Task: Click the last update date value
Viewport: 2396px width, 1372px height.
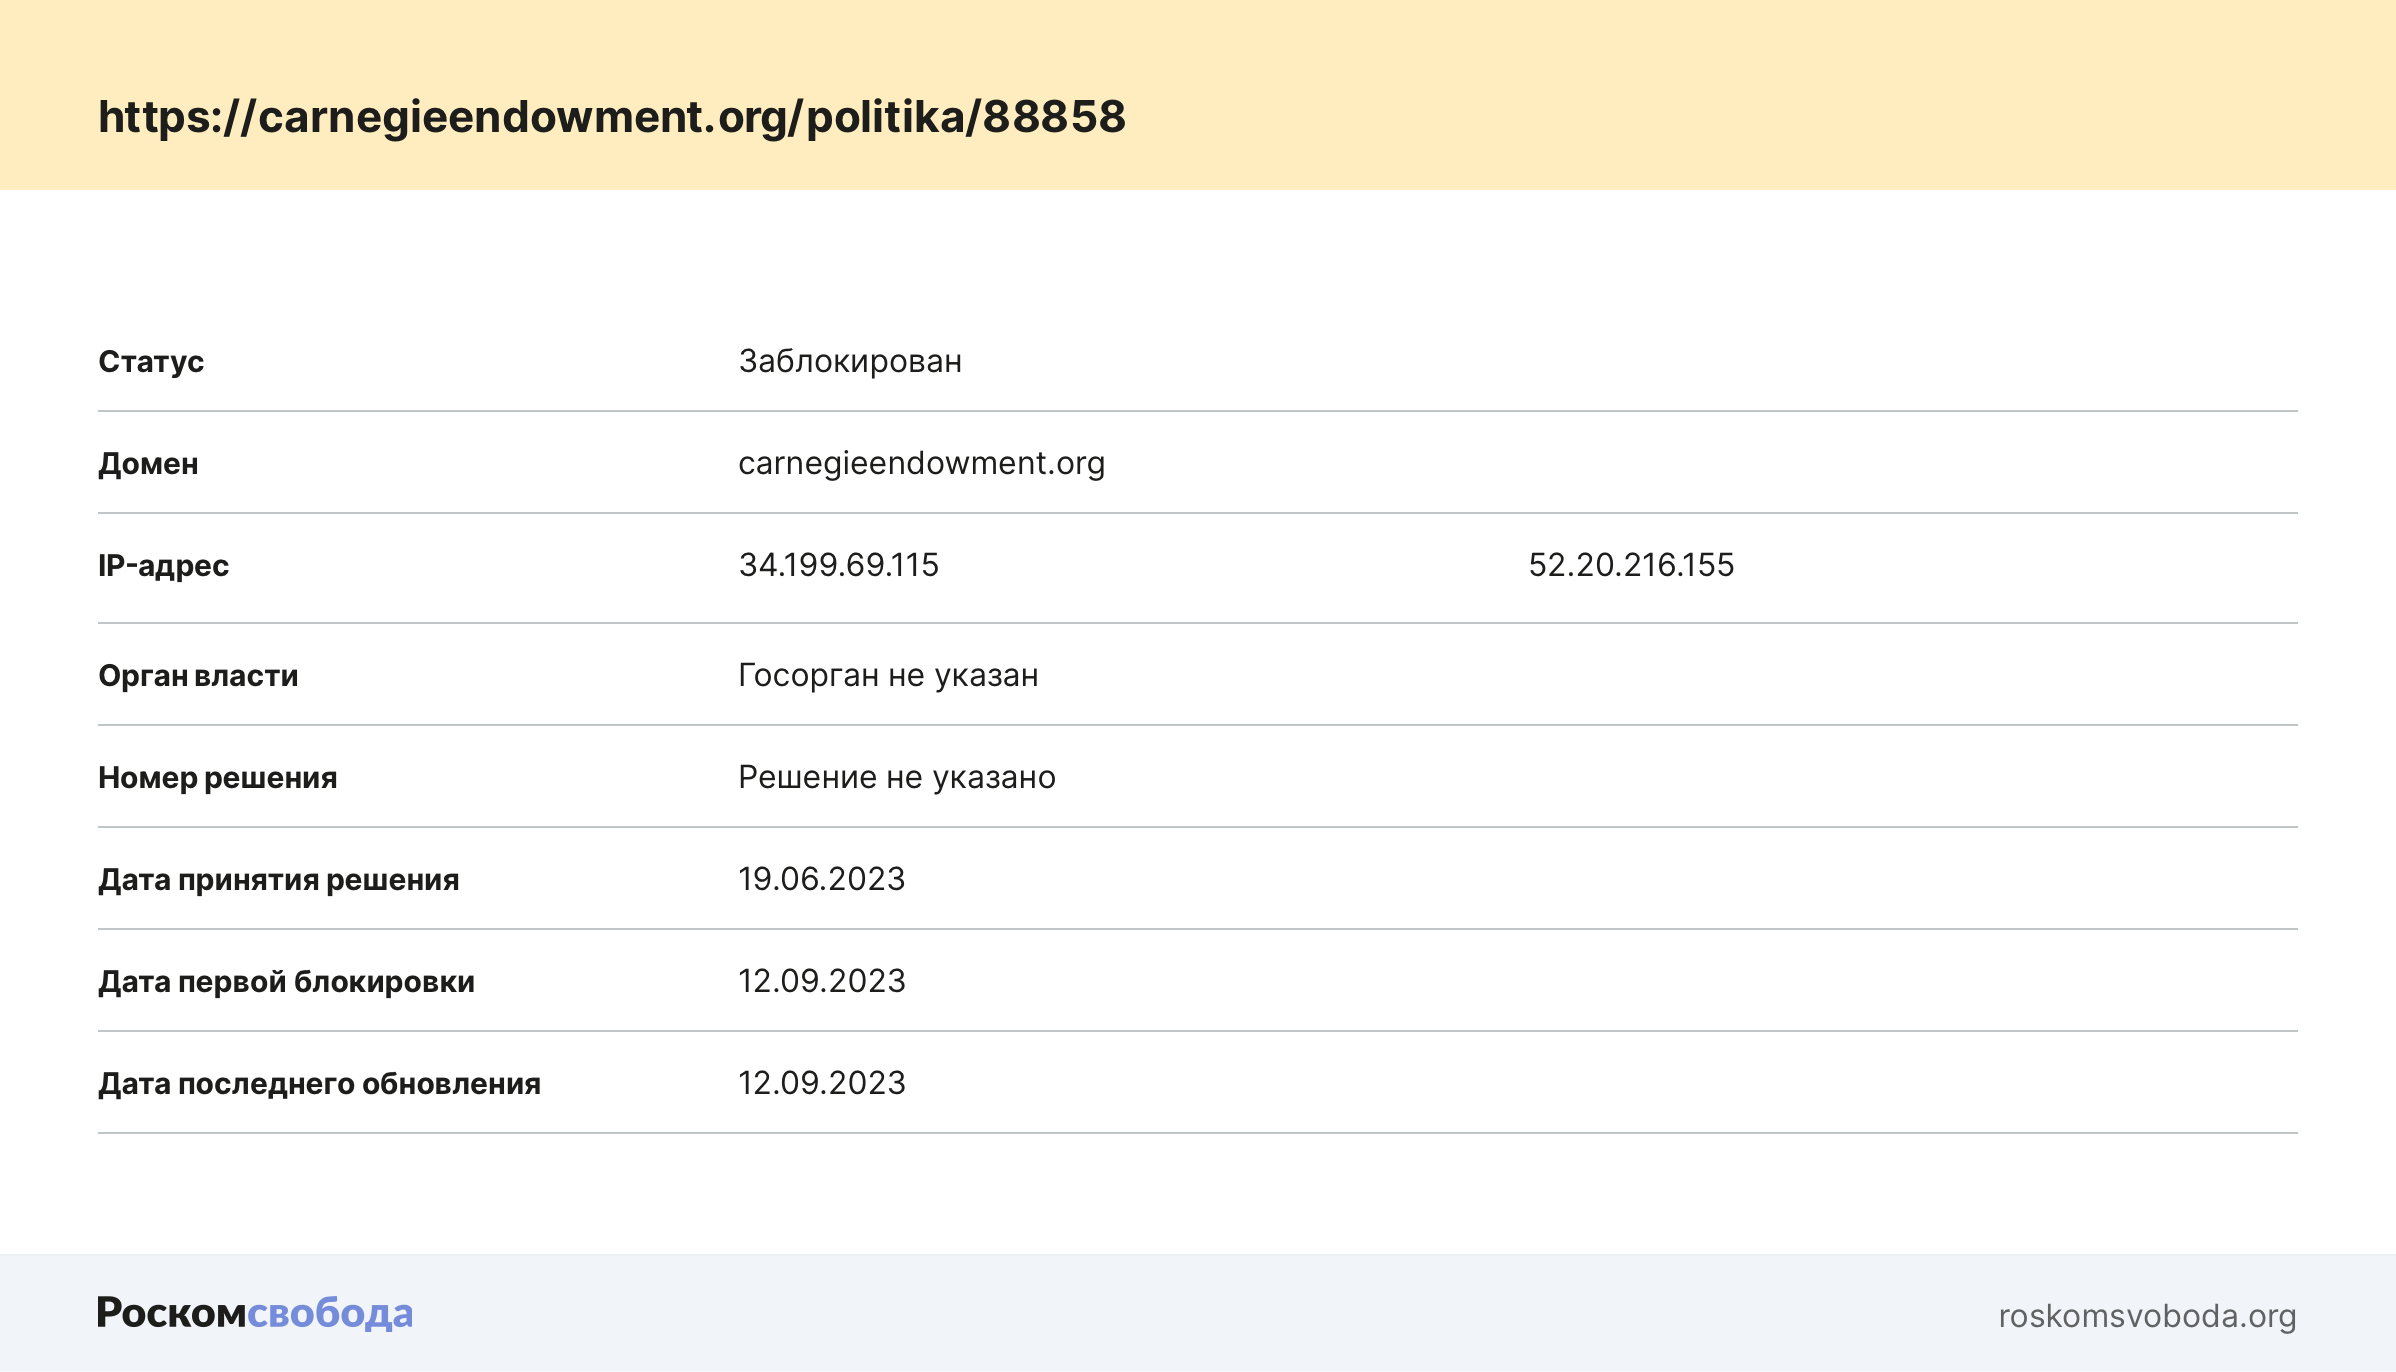Action: (821, 1083)
